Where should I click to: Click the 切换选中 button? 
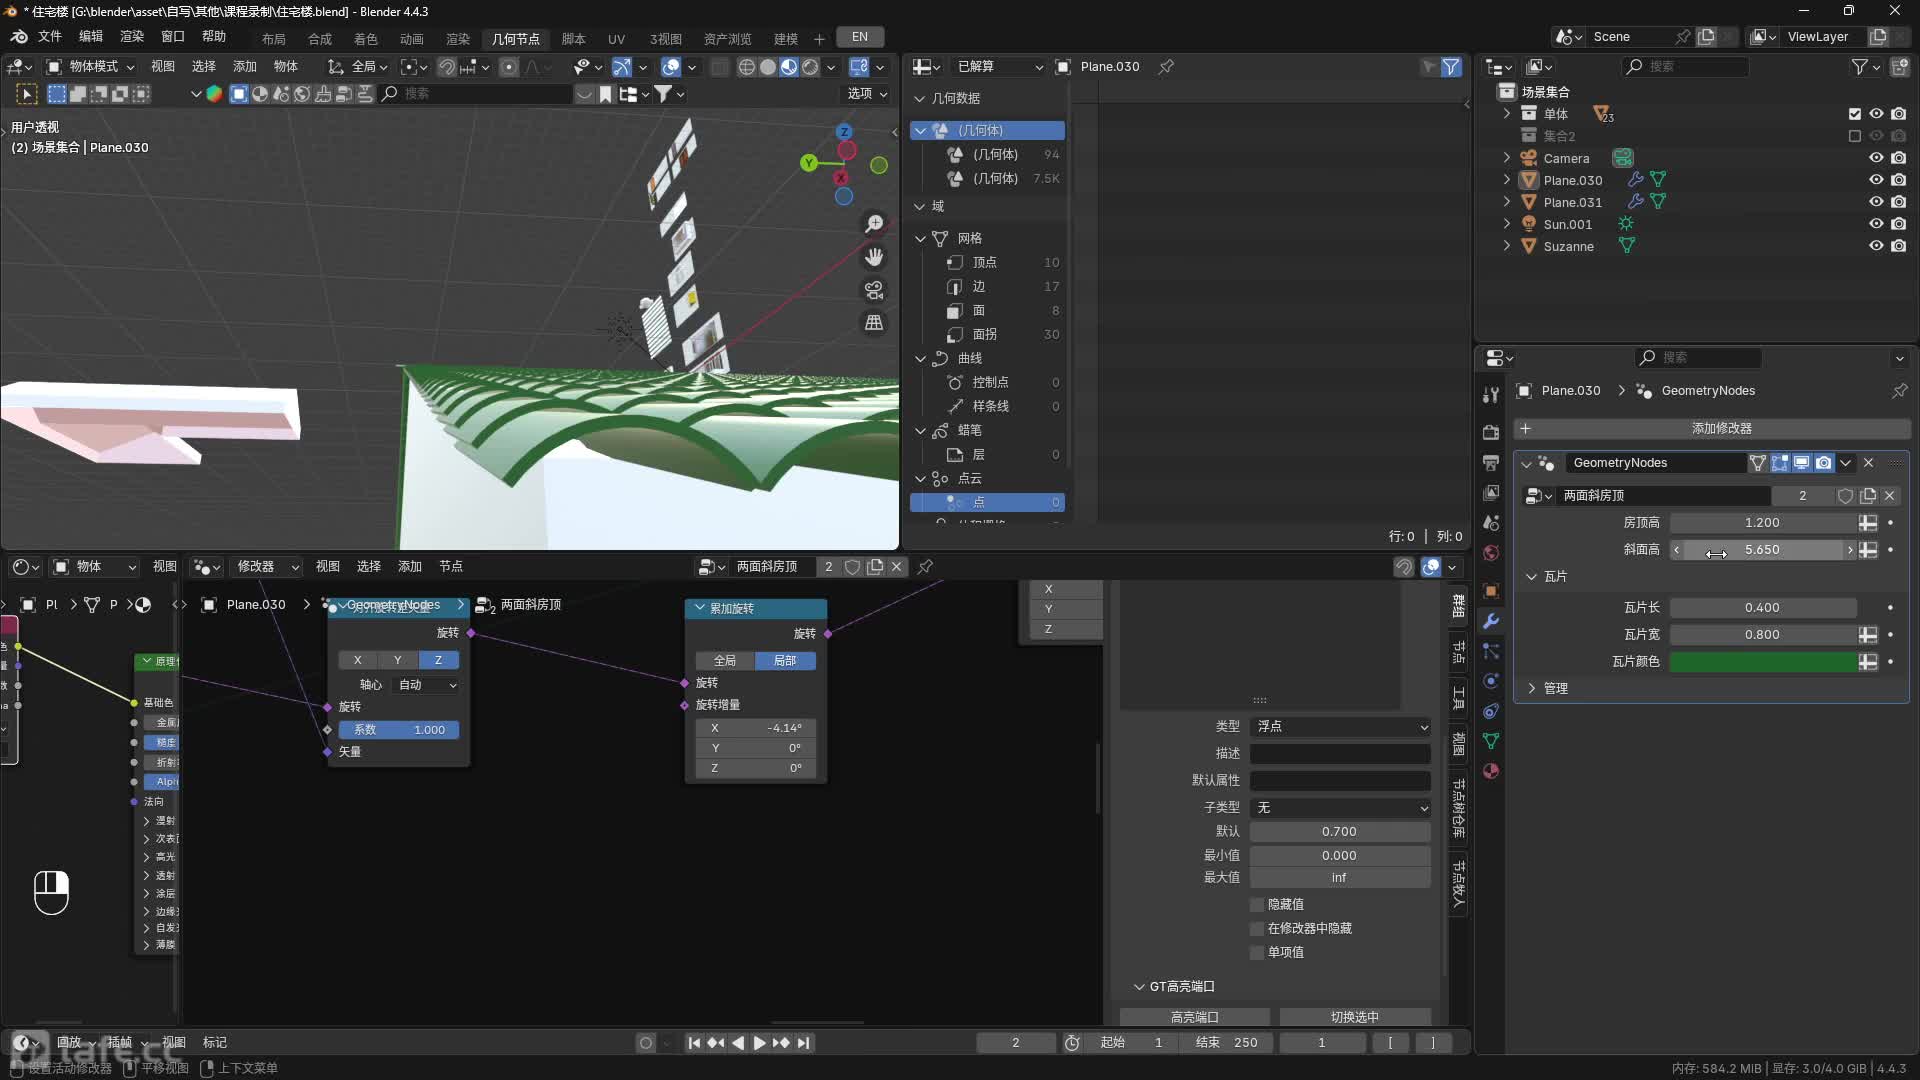point(1354,1017)
